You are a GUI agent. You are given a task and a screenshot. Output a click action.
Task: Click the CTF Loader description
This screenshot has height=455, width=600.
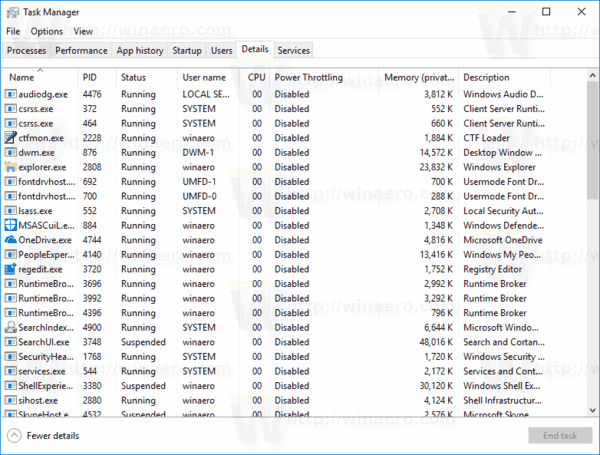(x=486, y=138)
